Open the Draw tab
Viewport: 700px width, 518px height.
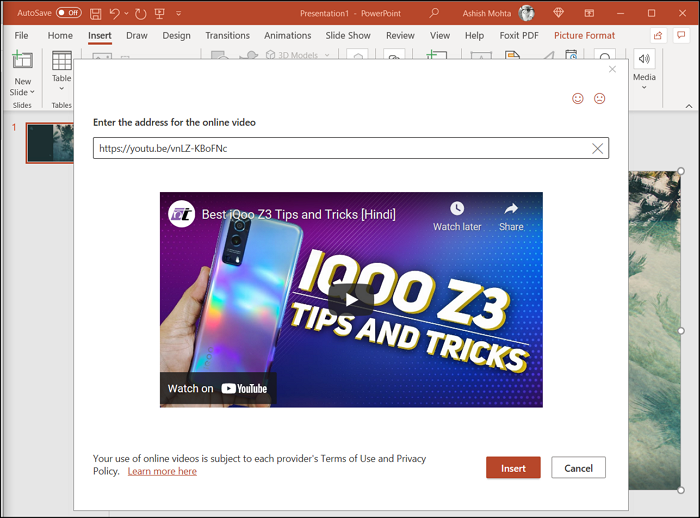coord(137,35)
